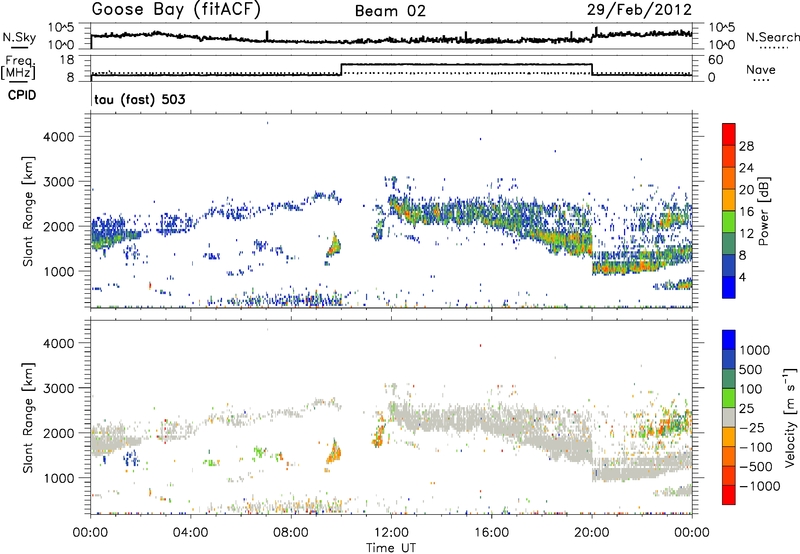Click the Velocity [m s-1] colorbar title

pyautogui.click(x=790, y=417)
